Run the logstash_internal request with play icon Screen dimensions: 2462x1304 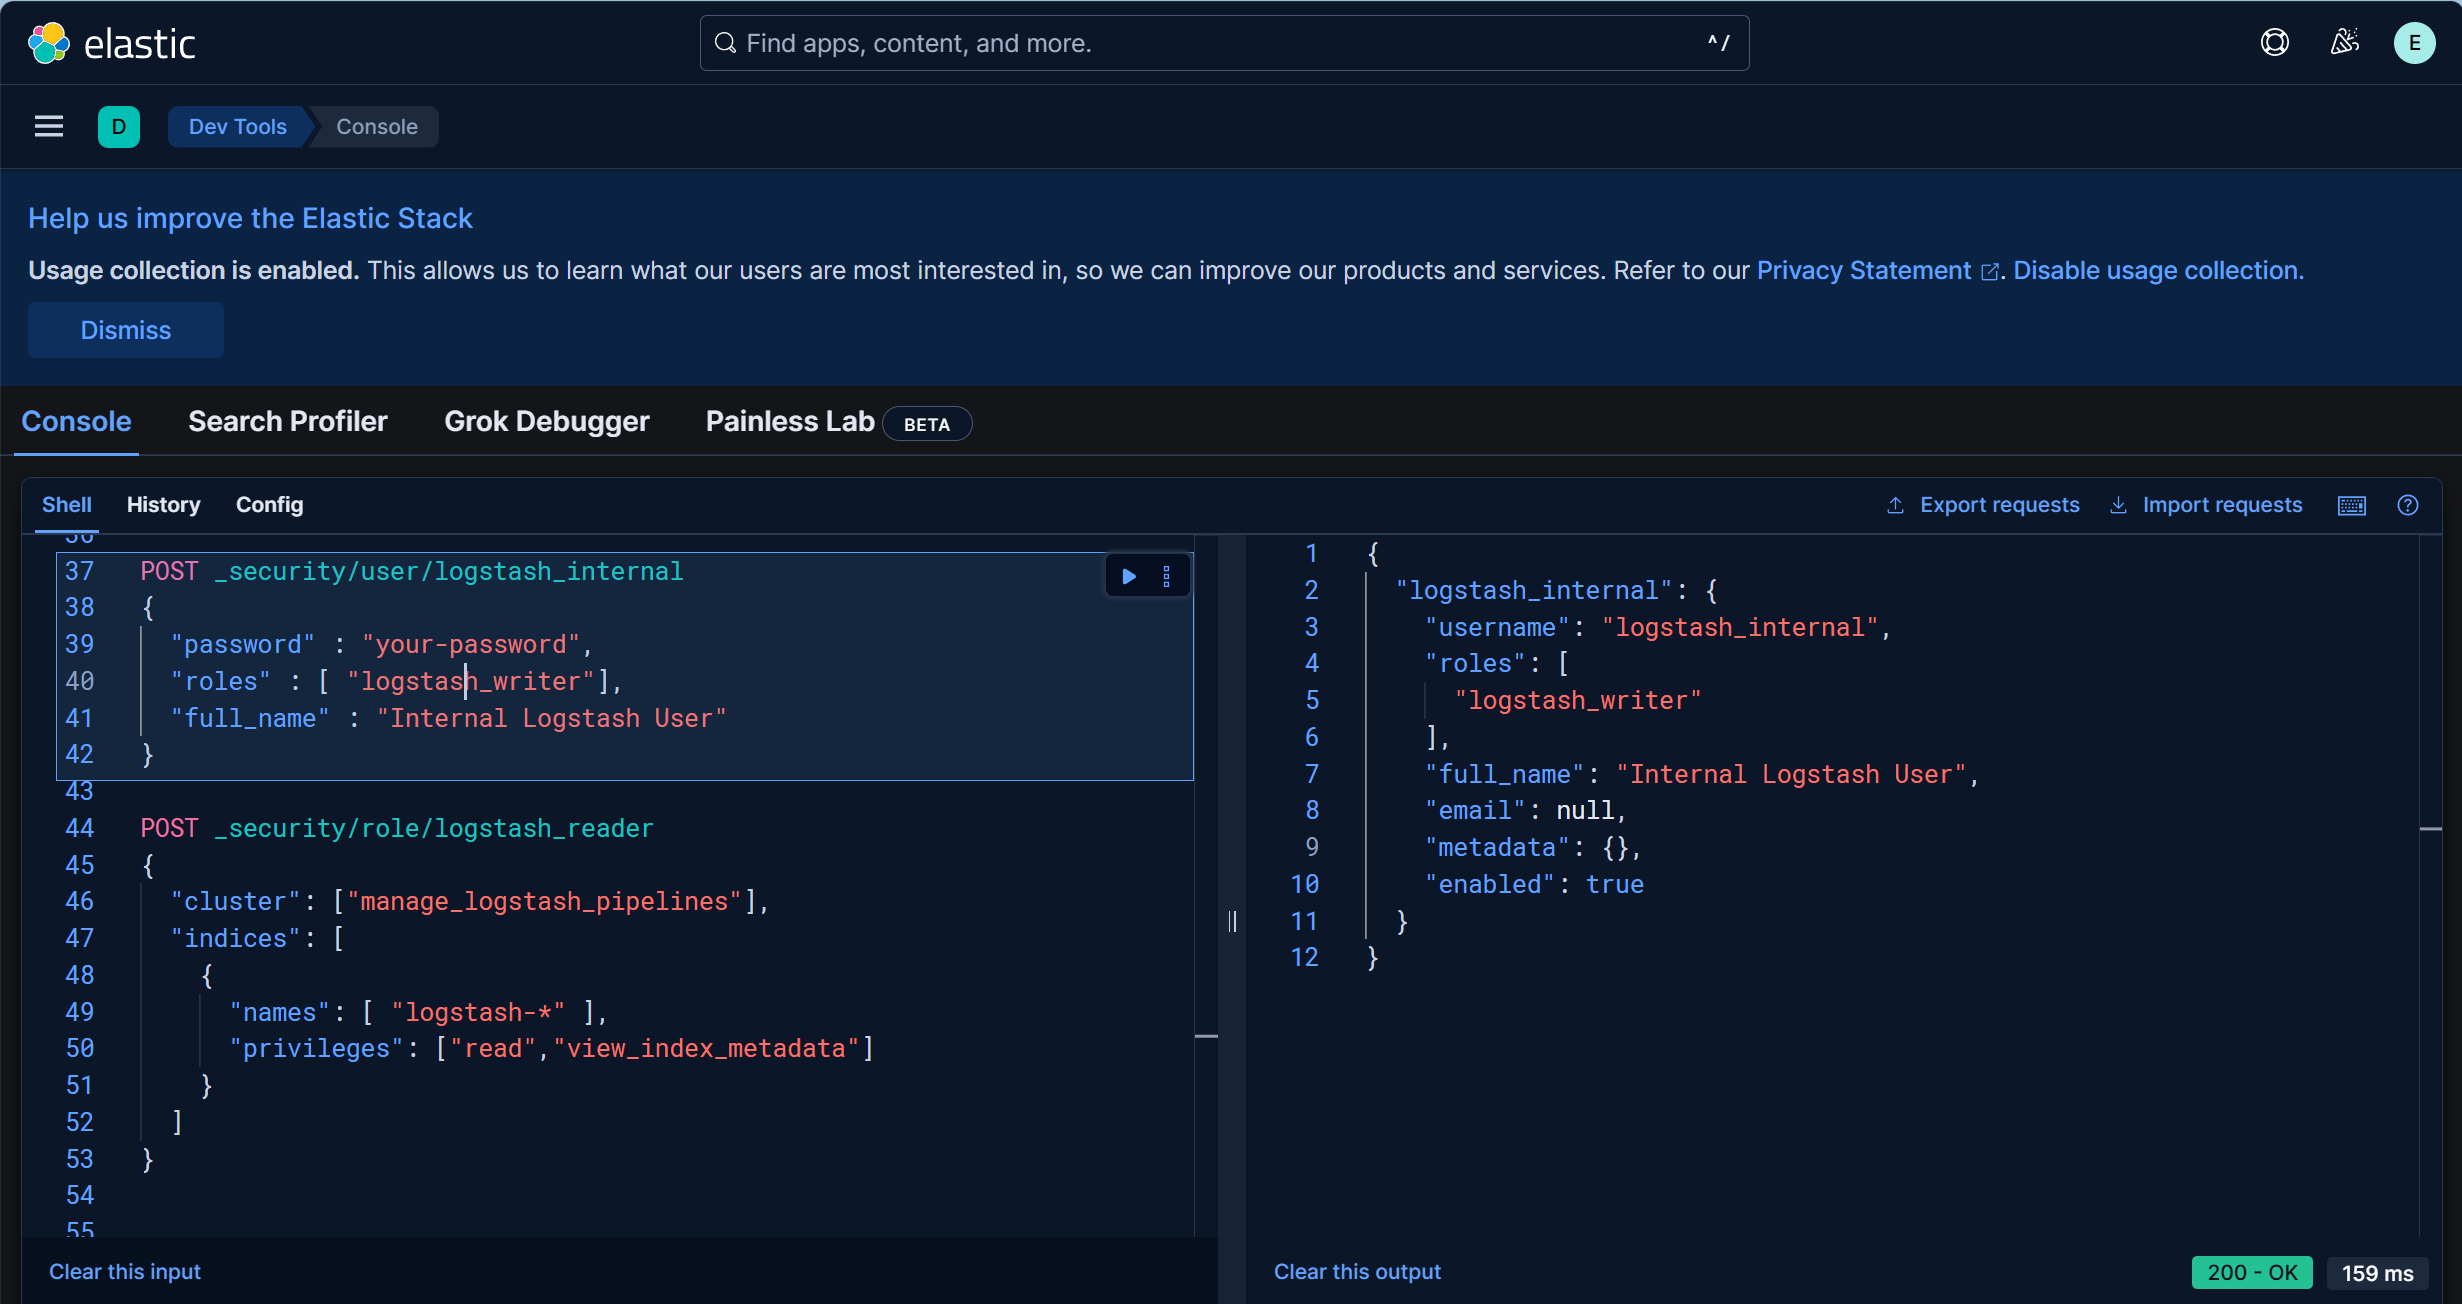coord(1129,576)
